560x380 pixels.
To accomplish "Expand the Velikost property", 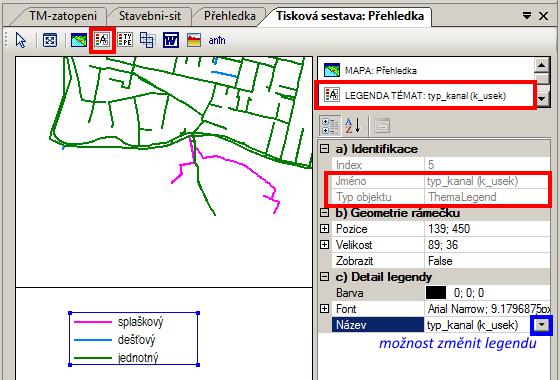I will (x=324, y=245).
